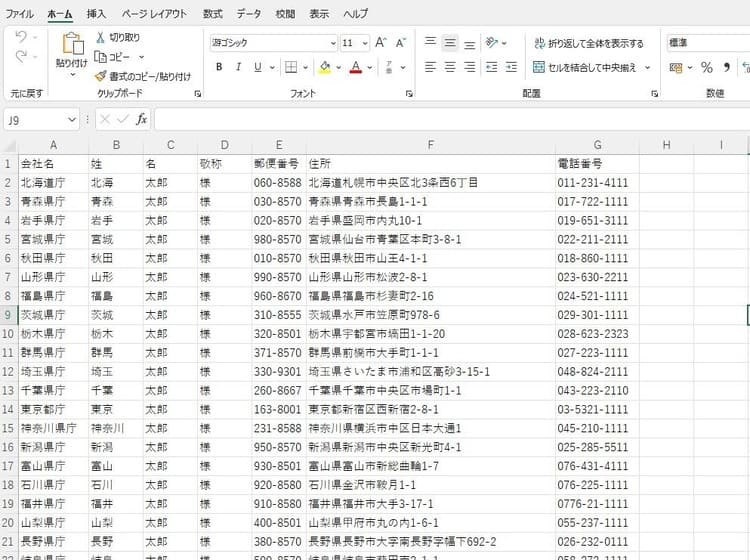This screenshot has height=560, width=750.
Task: Click the formula bar input field
Action: pyautogui.click(x=452, y=119)
